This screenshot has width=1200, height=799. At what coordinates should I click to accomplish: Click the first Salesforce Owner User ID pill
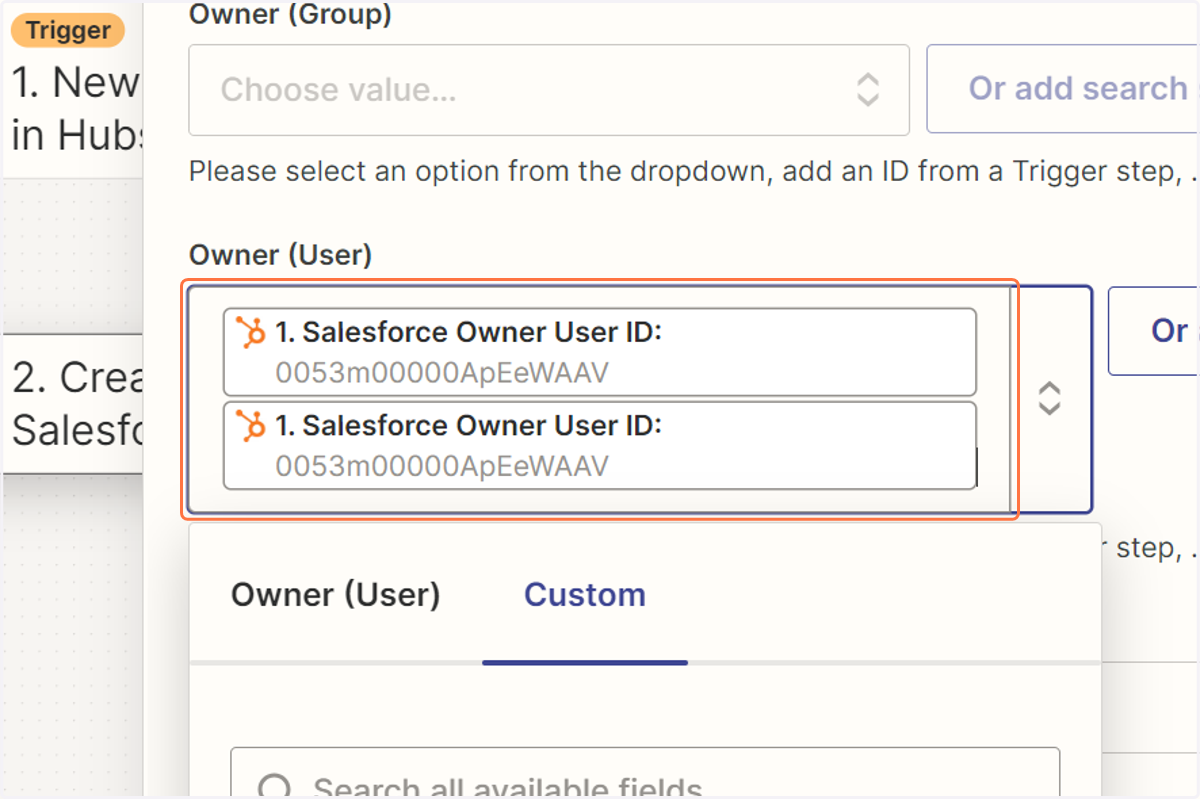[600, 352]
